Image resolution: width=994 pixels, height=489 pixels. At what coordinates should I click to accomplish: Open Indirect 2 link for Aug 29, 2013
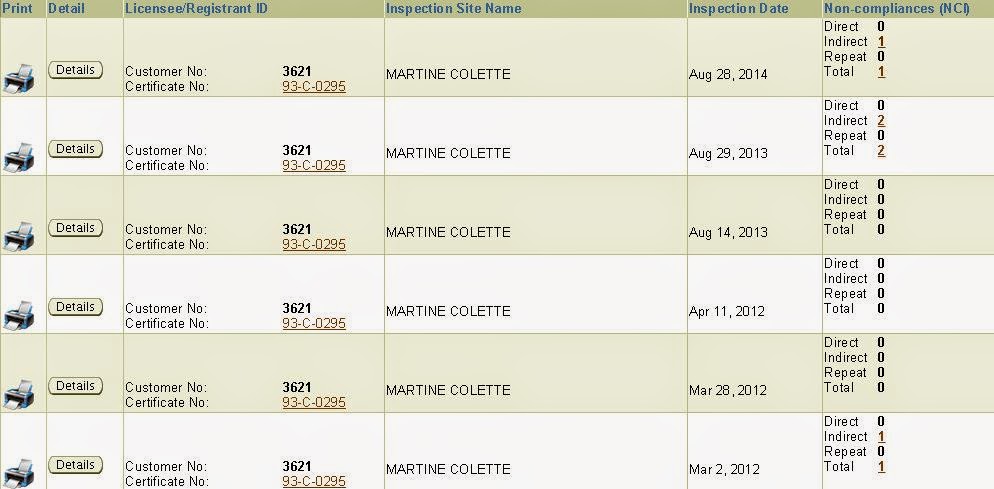click(x=881, y=121)
